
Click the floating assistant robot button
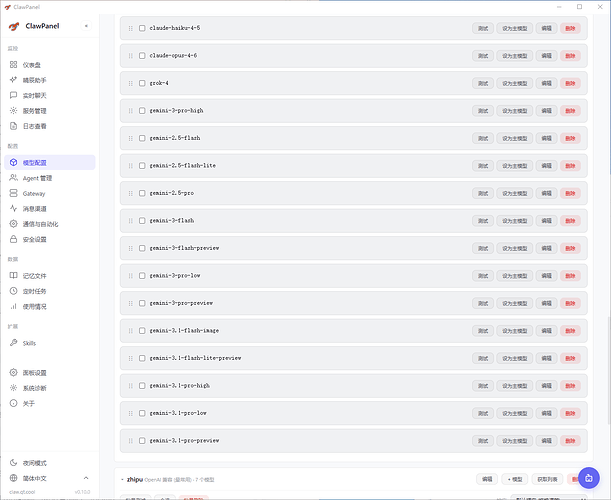tap(588, 478)
